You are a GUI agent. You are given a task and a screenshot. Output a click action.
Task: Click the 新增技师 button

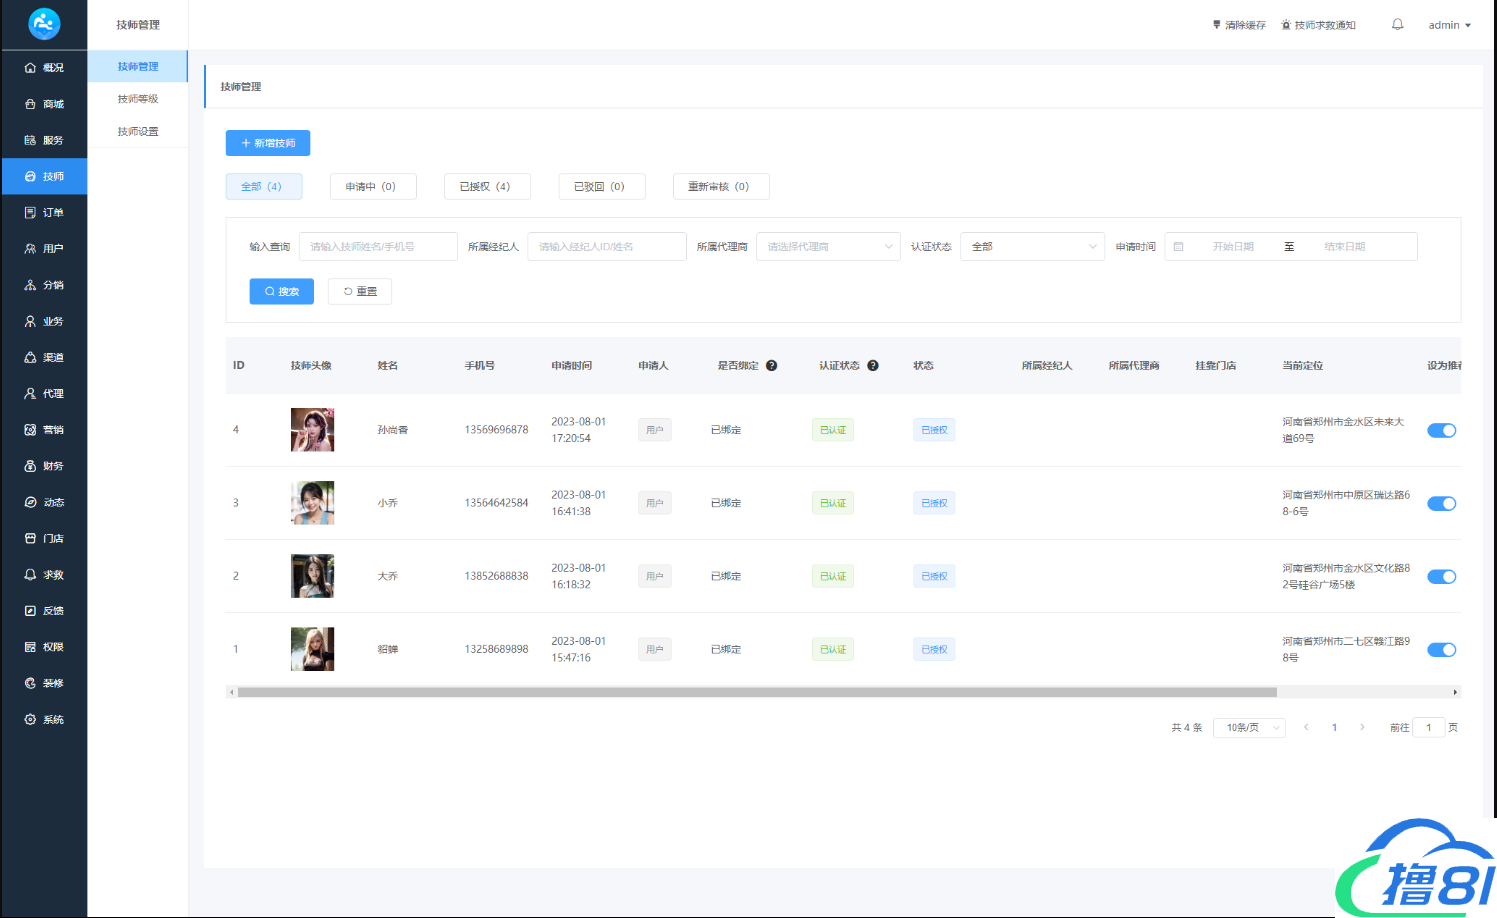pos(268,143)
